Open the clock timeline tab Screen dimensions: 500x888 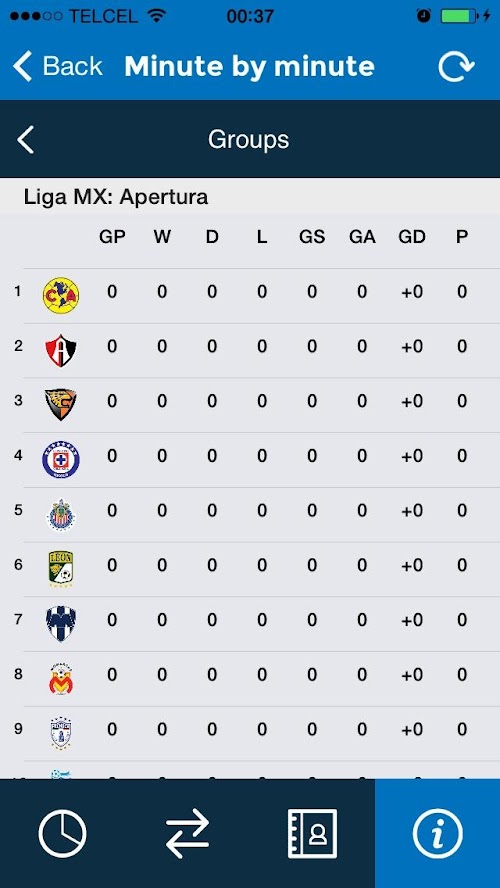(62, 834)
